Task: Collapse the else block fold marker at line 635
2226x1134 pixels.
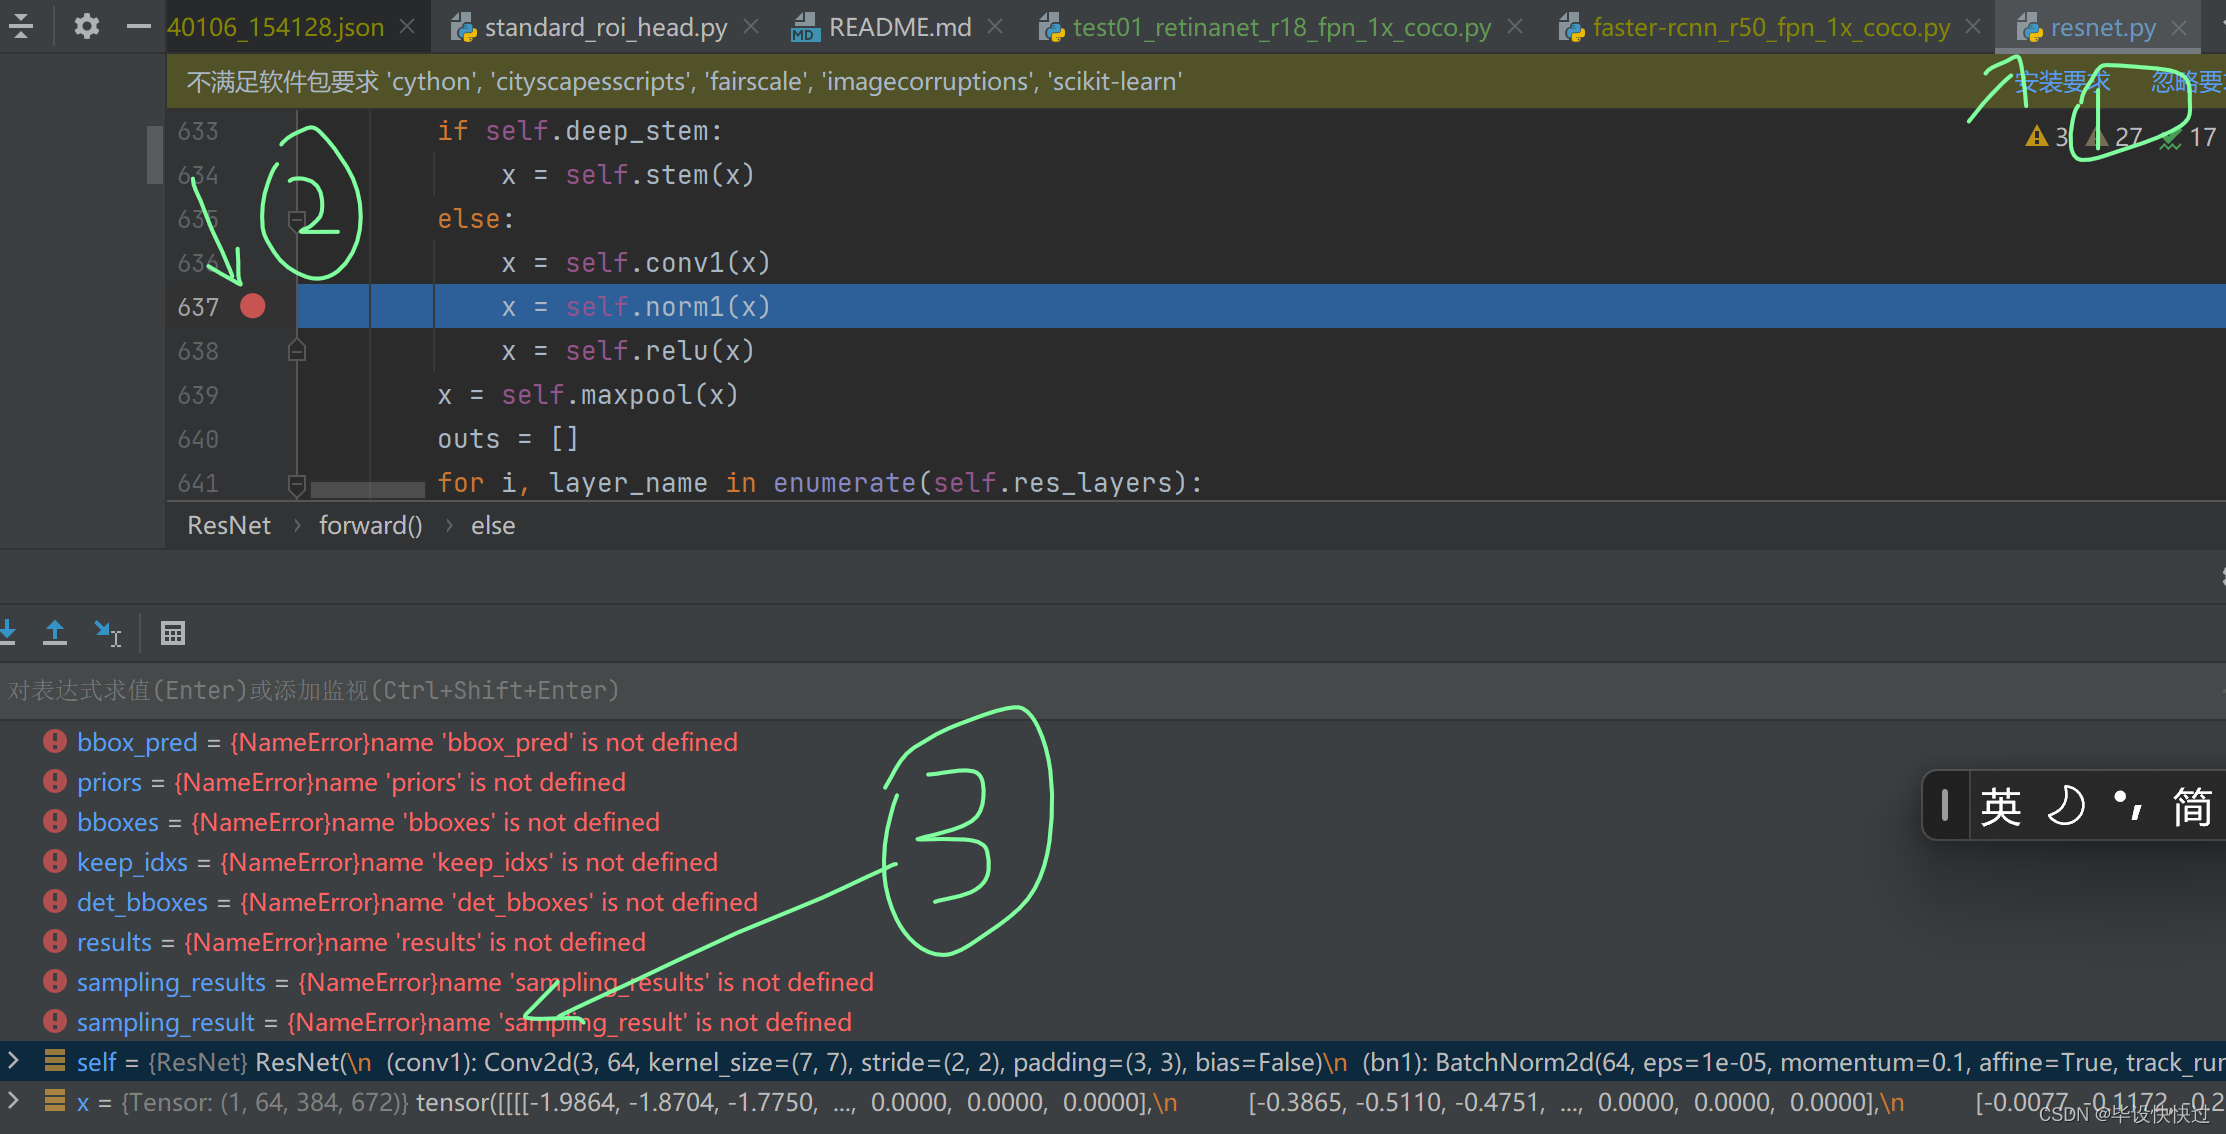Action: [x=296, y=219]
